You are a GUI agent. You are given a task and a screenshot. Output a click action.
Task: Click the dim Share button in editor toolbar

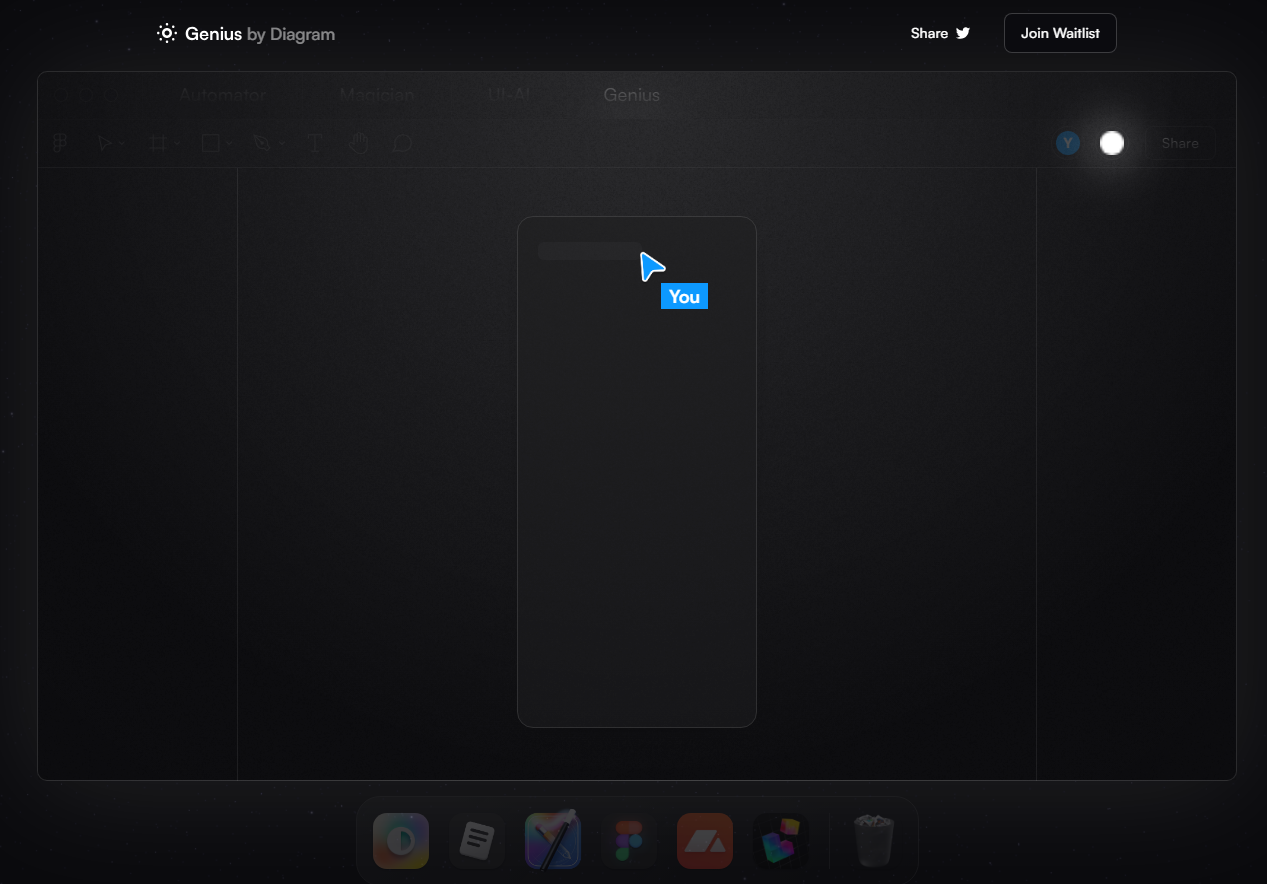pyautogui.click(x=1180, y=143)
